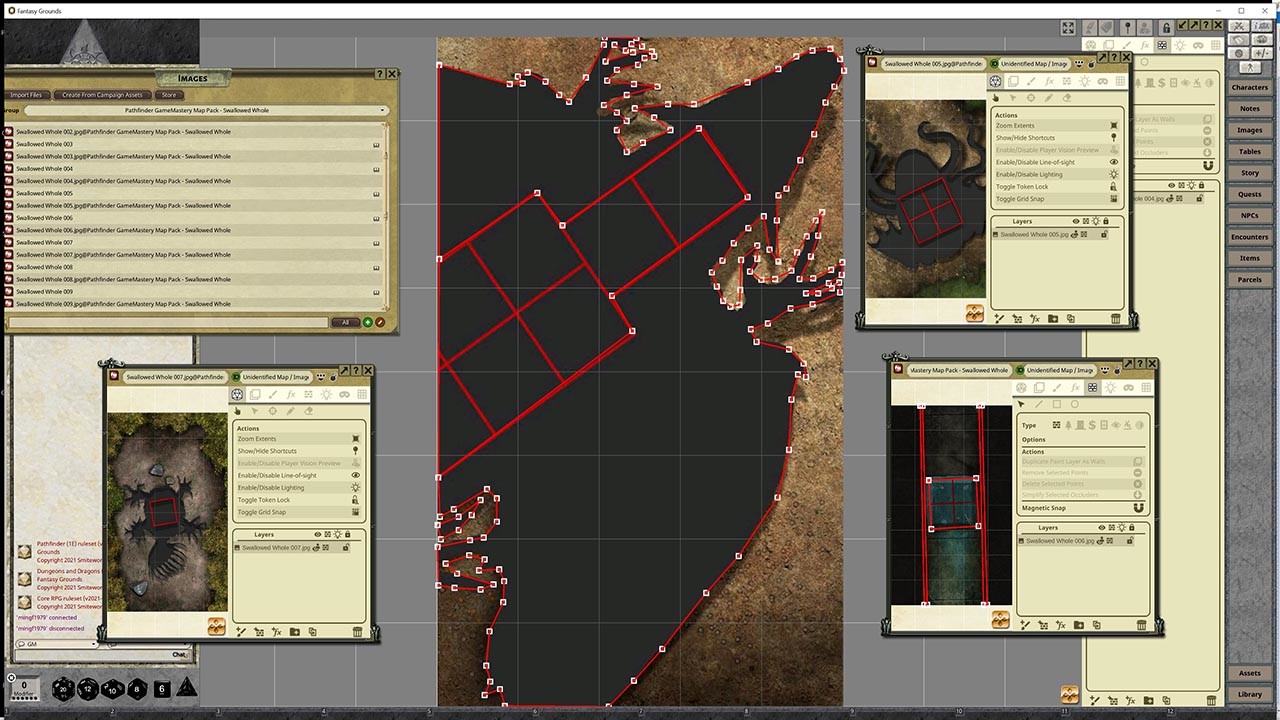Click Create From Campaign Assets button
1280x720 pixels.
102,95
